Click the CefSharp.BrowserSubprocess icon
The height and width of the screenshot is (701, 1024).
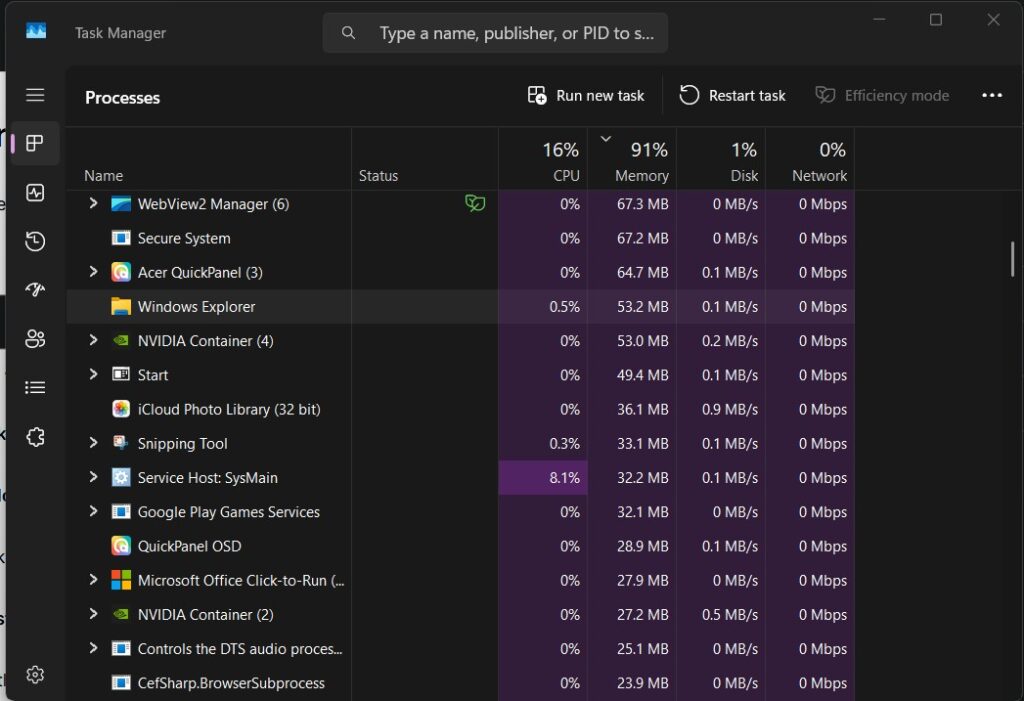coord(121,683)
